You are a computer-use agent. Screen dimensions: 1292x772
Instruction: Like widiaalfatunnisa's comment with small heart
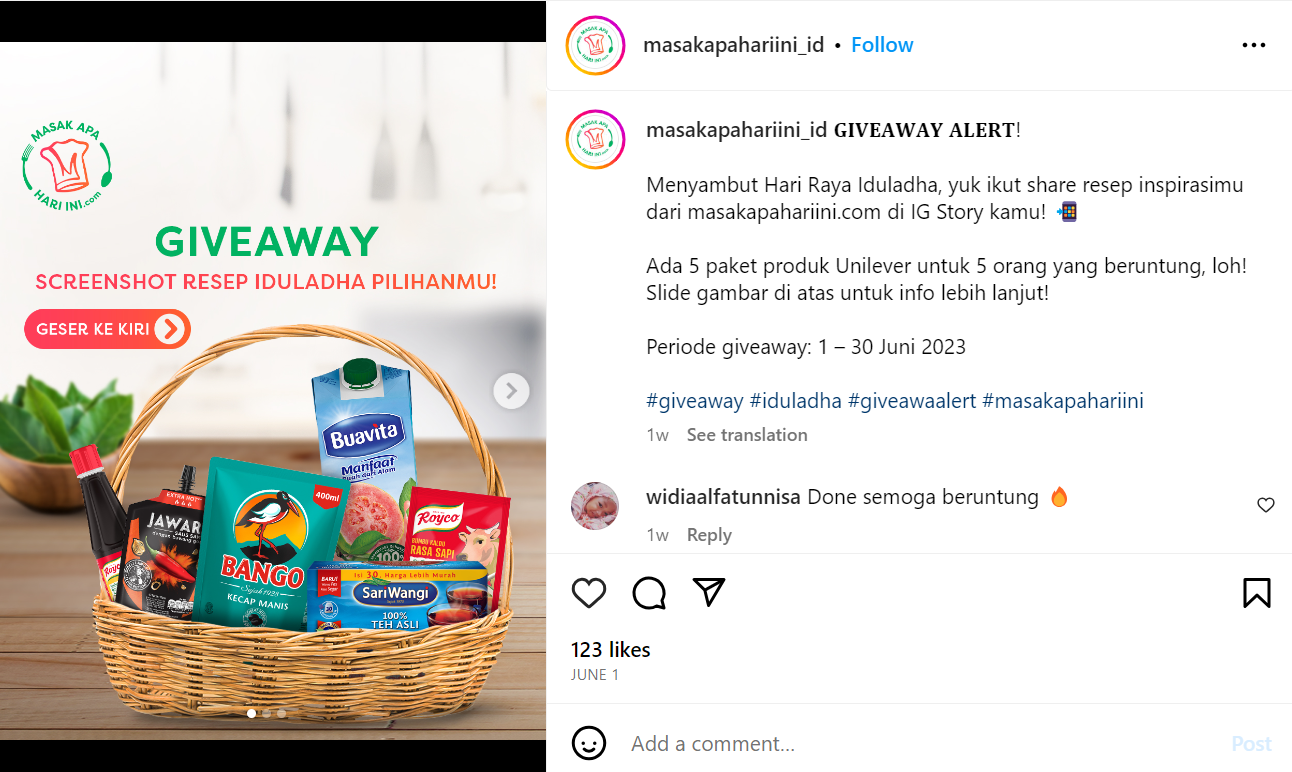pyautogui.click(x=1266, y=505)
